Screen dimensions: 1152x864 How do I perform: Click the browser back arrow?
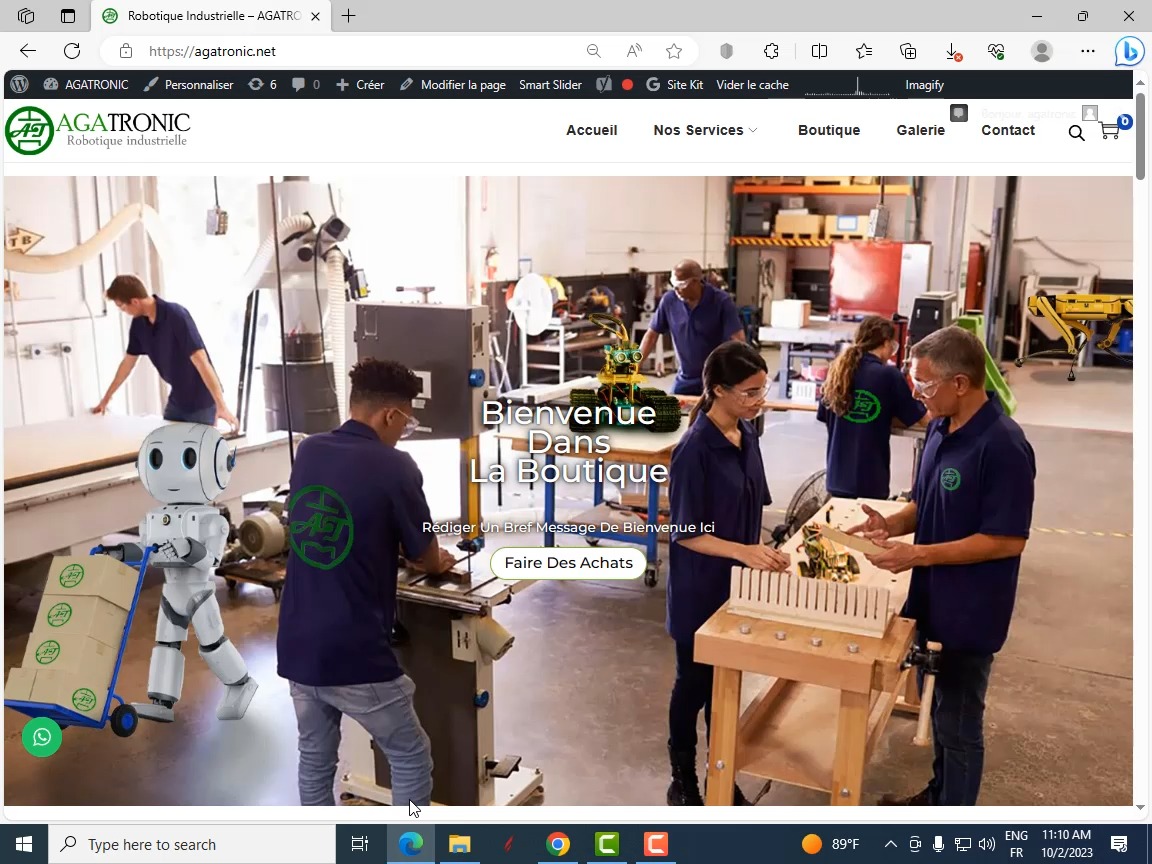tap(28, 51)
